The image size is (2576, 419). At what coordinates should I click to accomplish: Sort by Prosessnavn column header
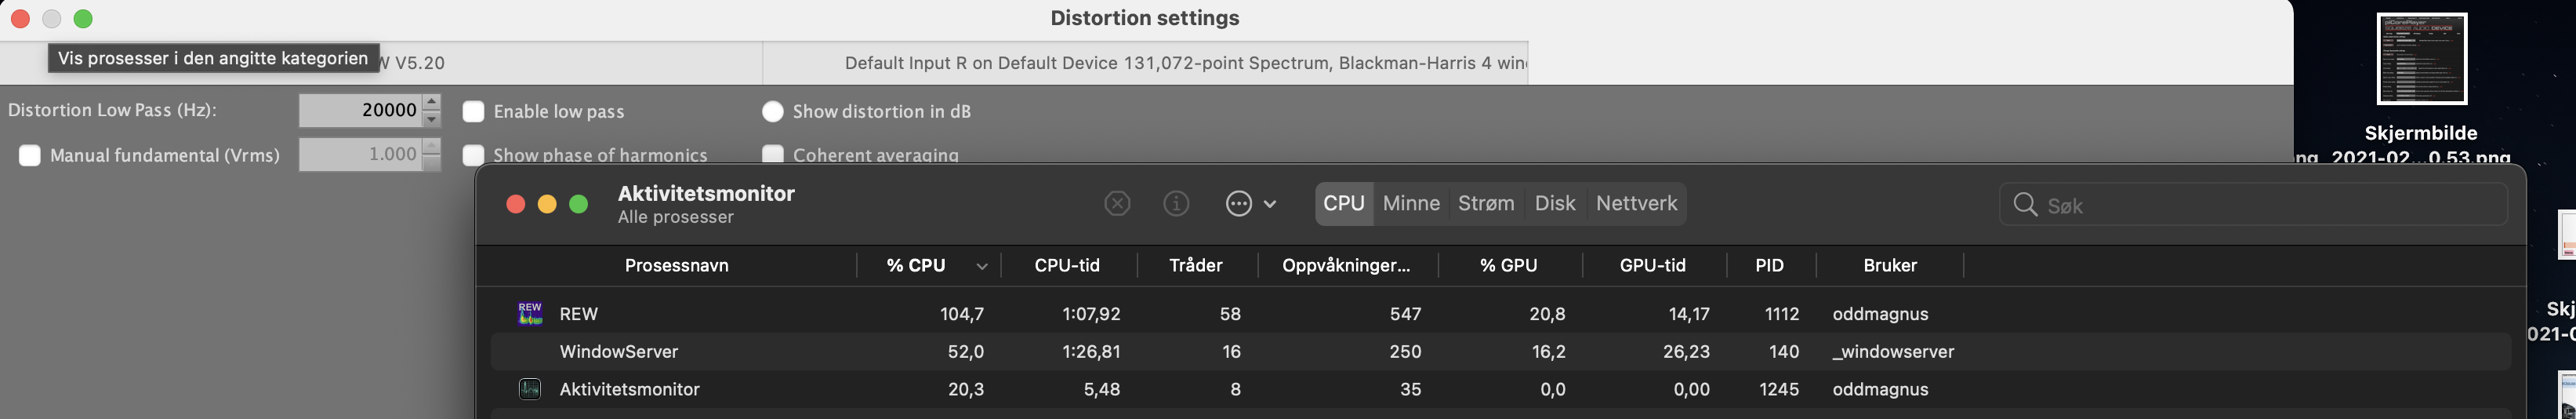[676, 266]
